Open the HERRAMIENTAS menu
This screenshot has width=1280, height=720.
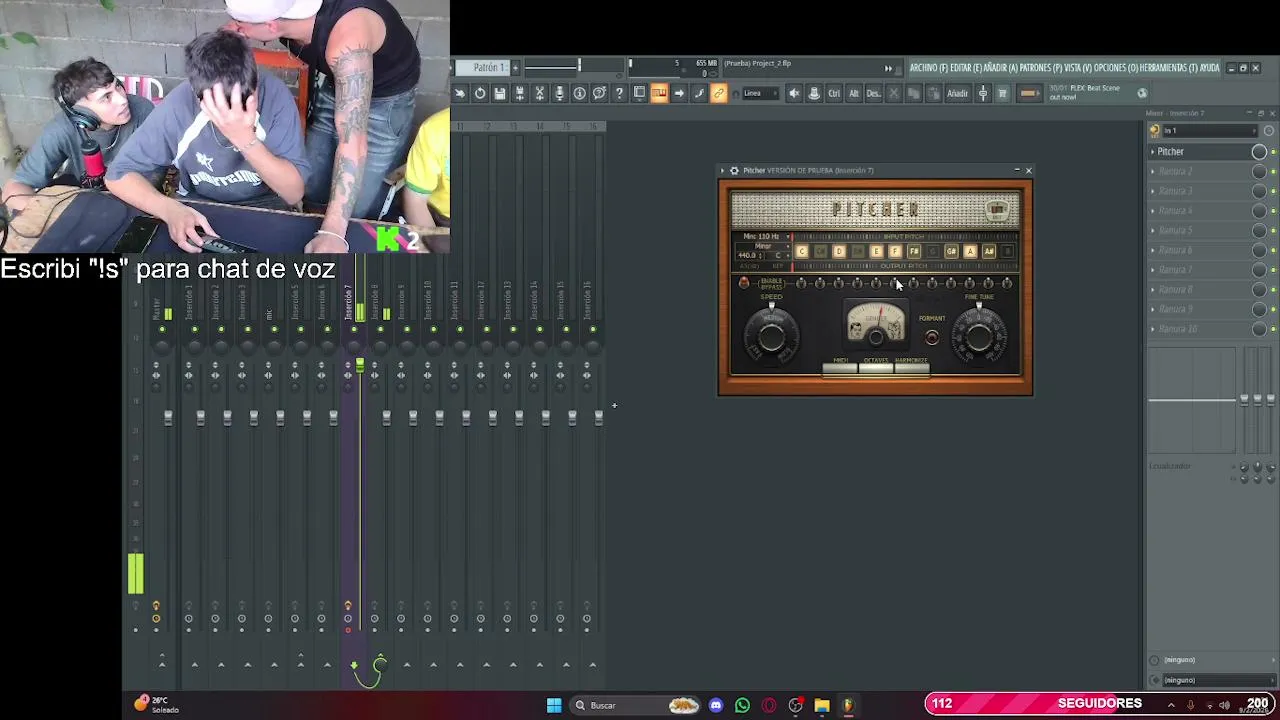(1169, 68)
